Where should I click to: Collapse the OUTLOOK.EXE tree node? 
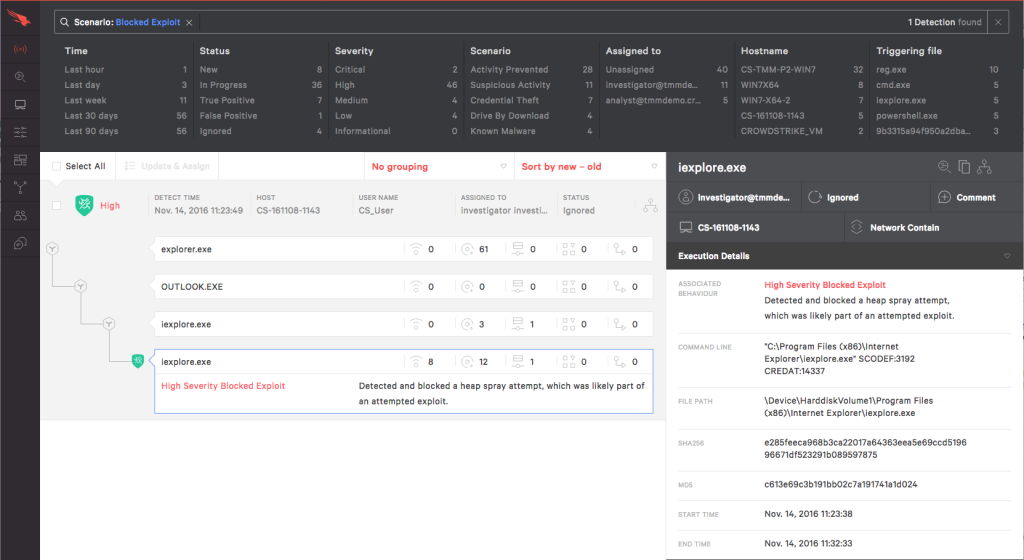coord(80,286)
